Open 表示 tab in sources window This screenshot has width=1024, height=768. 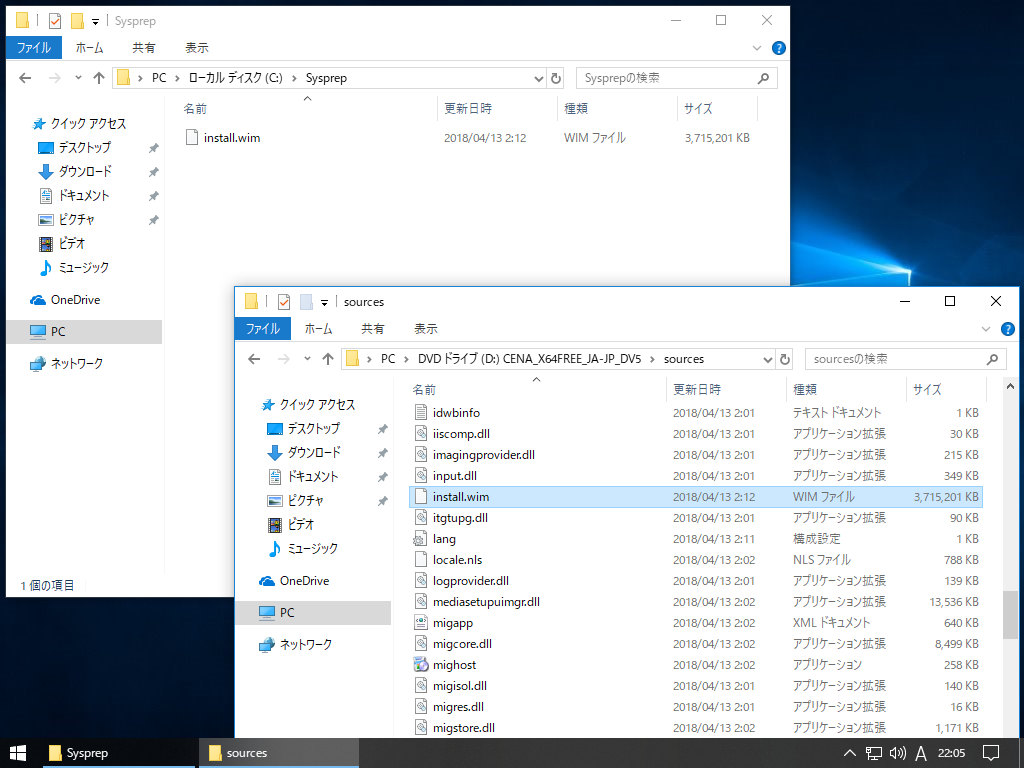pos(426,328)
